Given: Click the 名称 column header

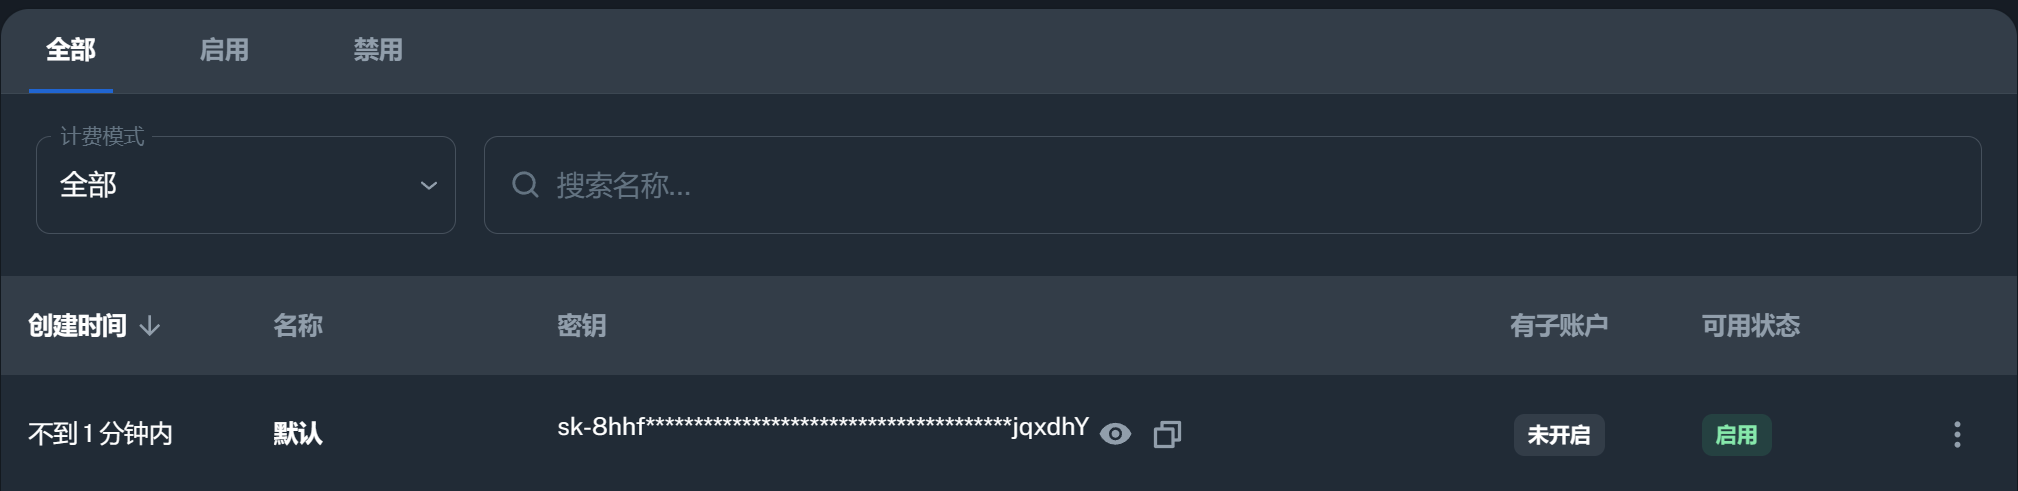Looking at the screenshot, I should [x=298, y=326].
